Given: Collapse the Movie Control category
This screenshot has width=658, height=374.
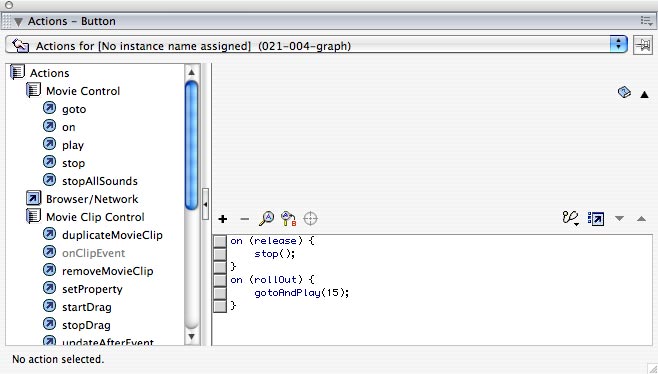Looking at the screenshot, I should click(x=33, y=90).
